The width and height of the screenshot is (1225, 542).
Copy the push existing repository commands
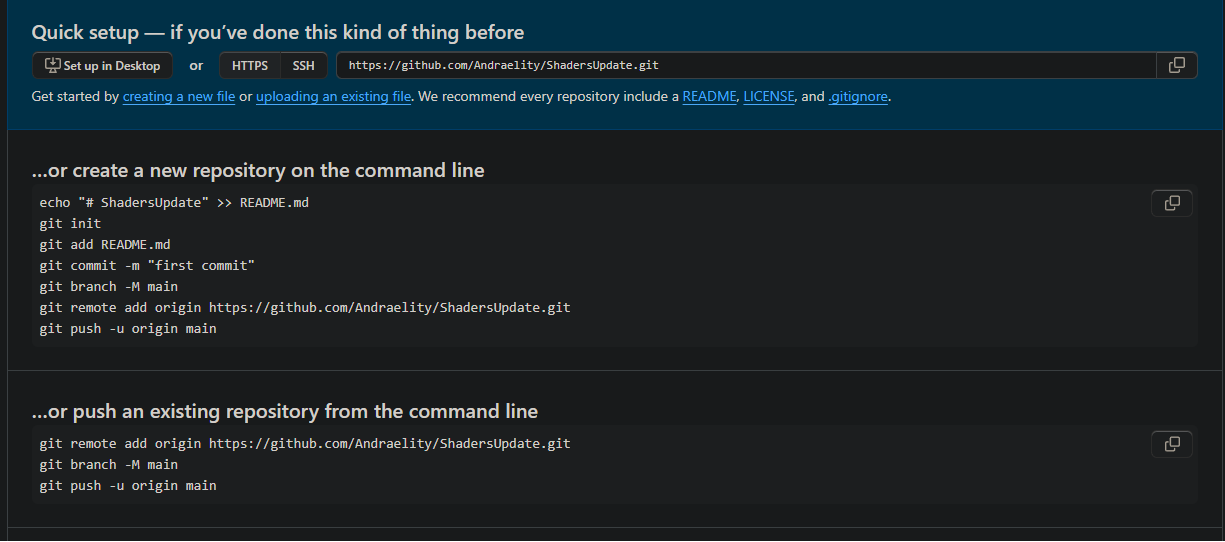1172,444
